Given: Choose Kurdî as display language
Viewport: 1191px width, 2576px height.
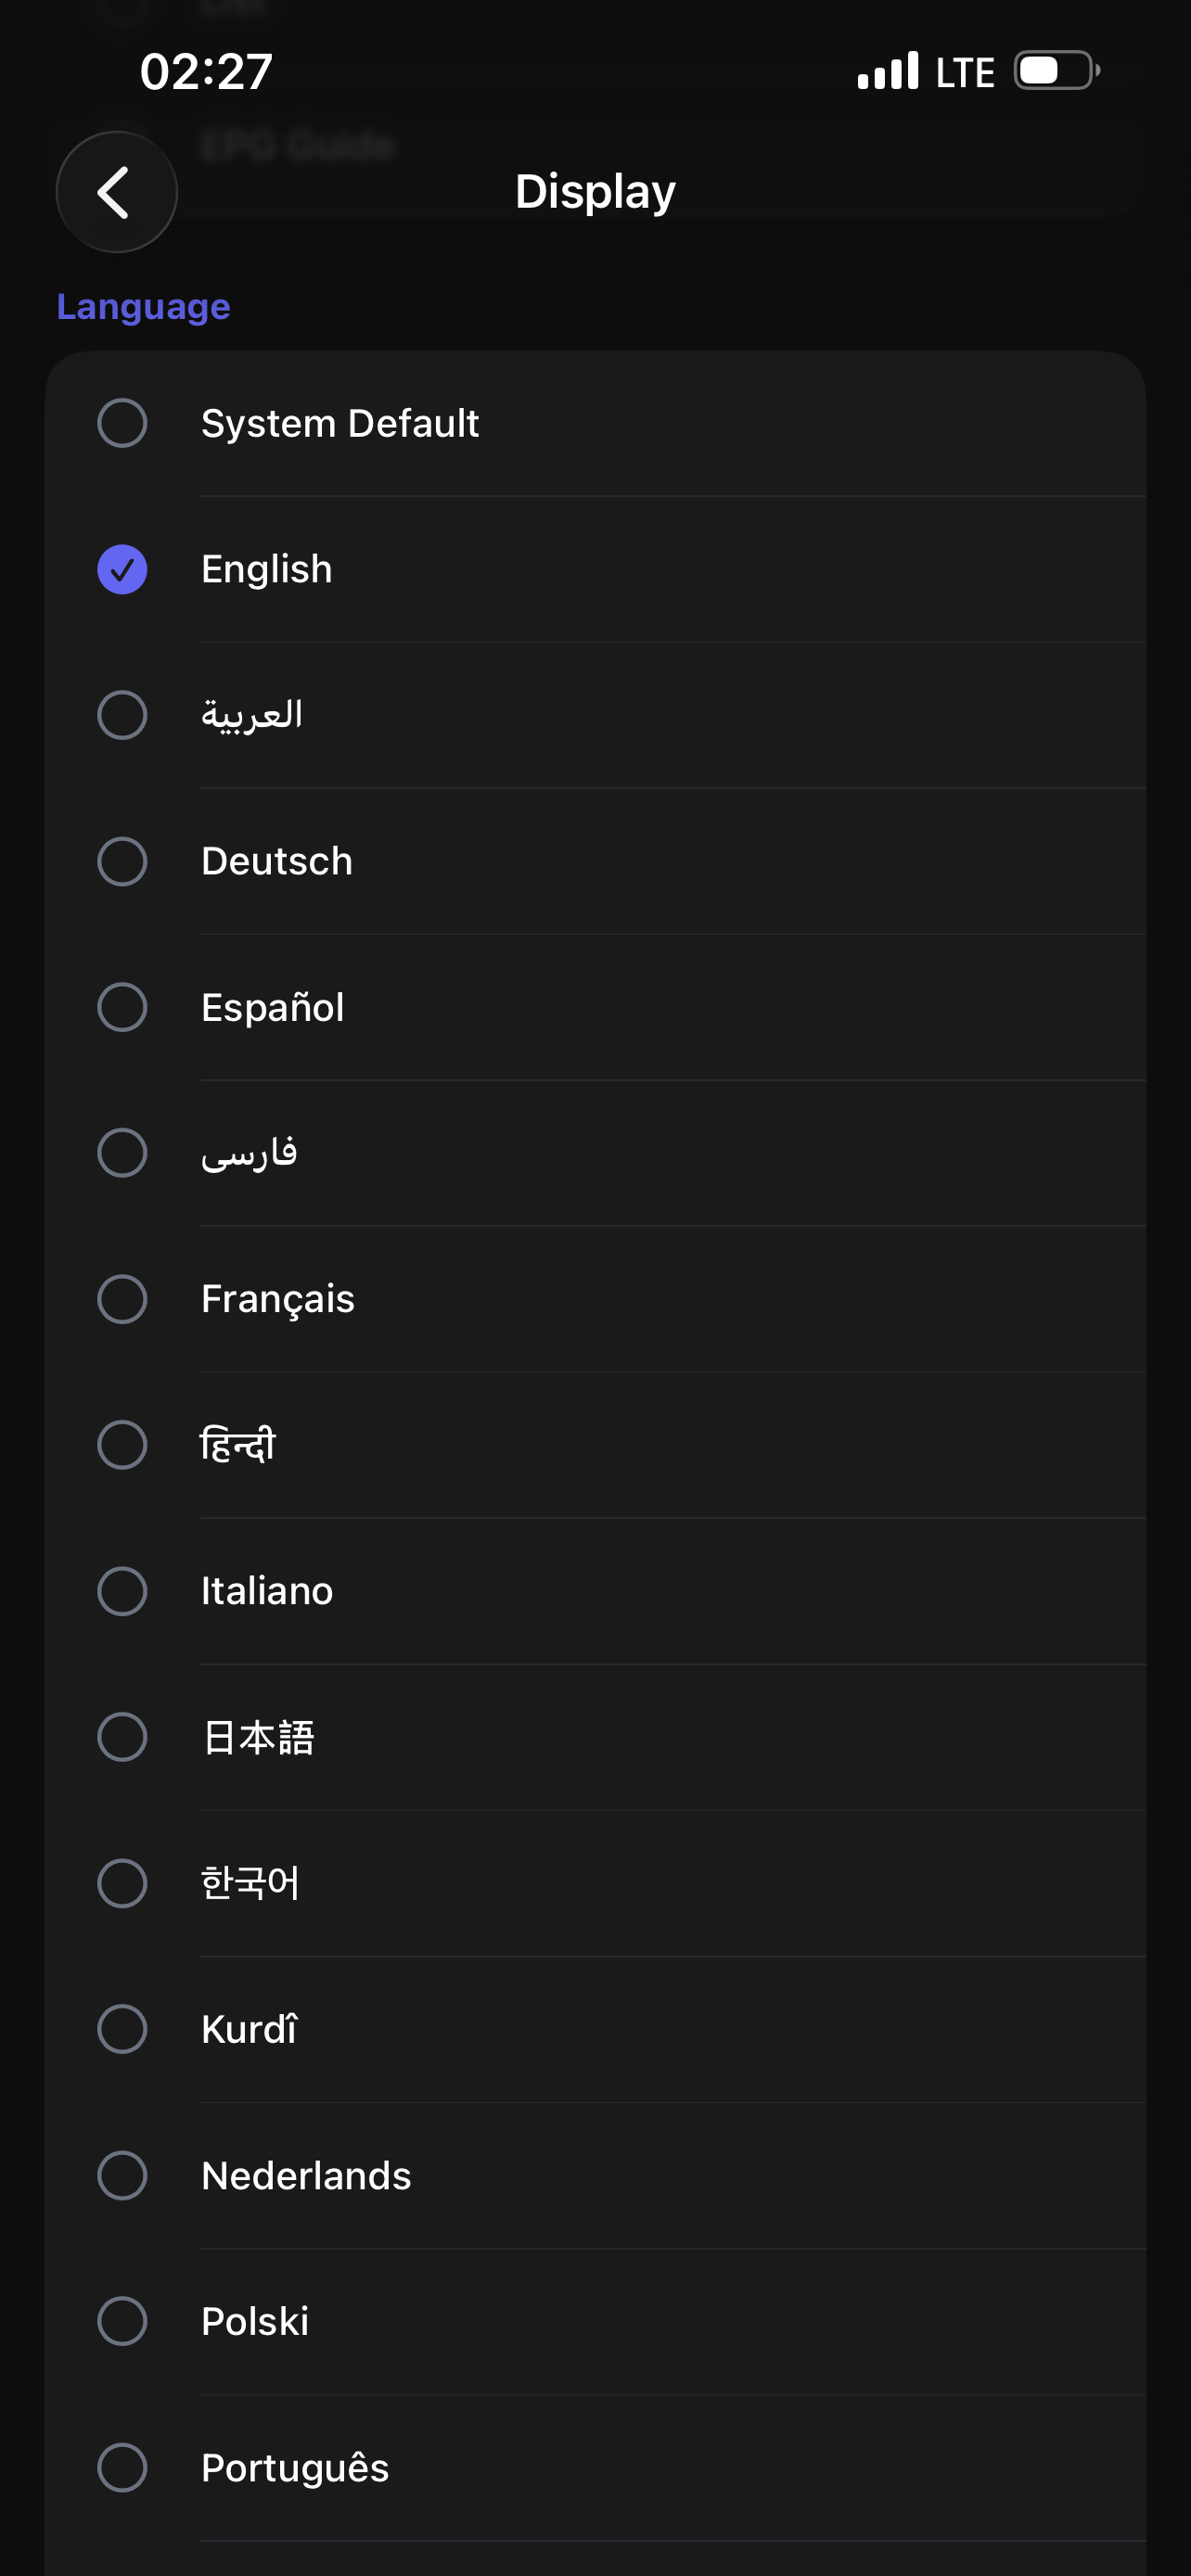Looking at the screenshot, I should click(595, 2029).
